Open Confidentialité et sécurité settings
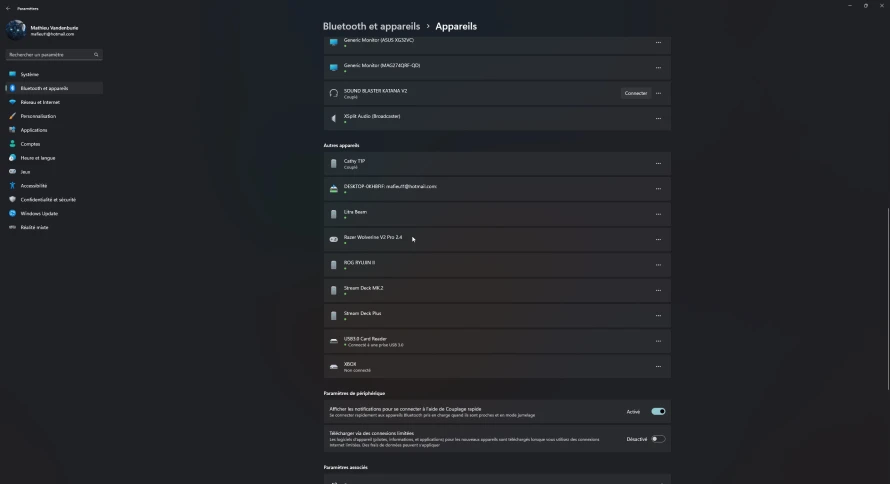This screenshot has height=484, width=890. pos(54,199)
